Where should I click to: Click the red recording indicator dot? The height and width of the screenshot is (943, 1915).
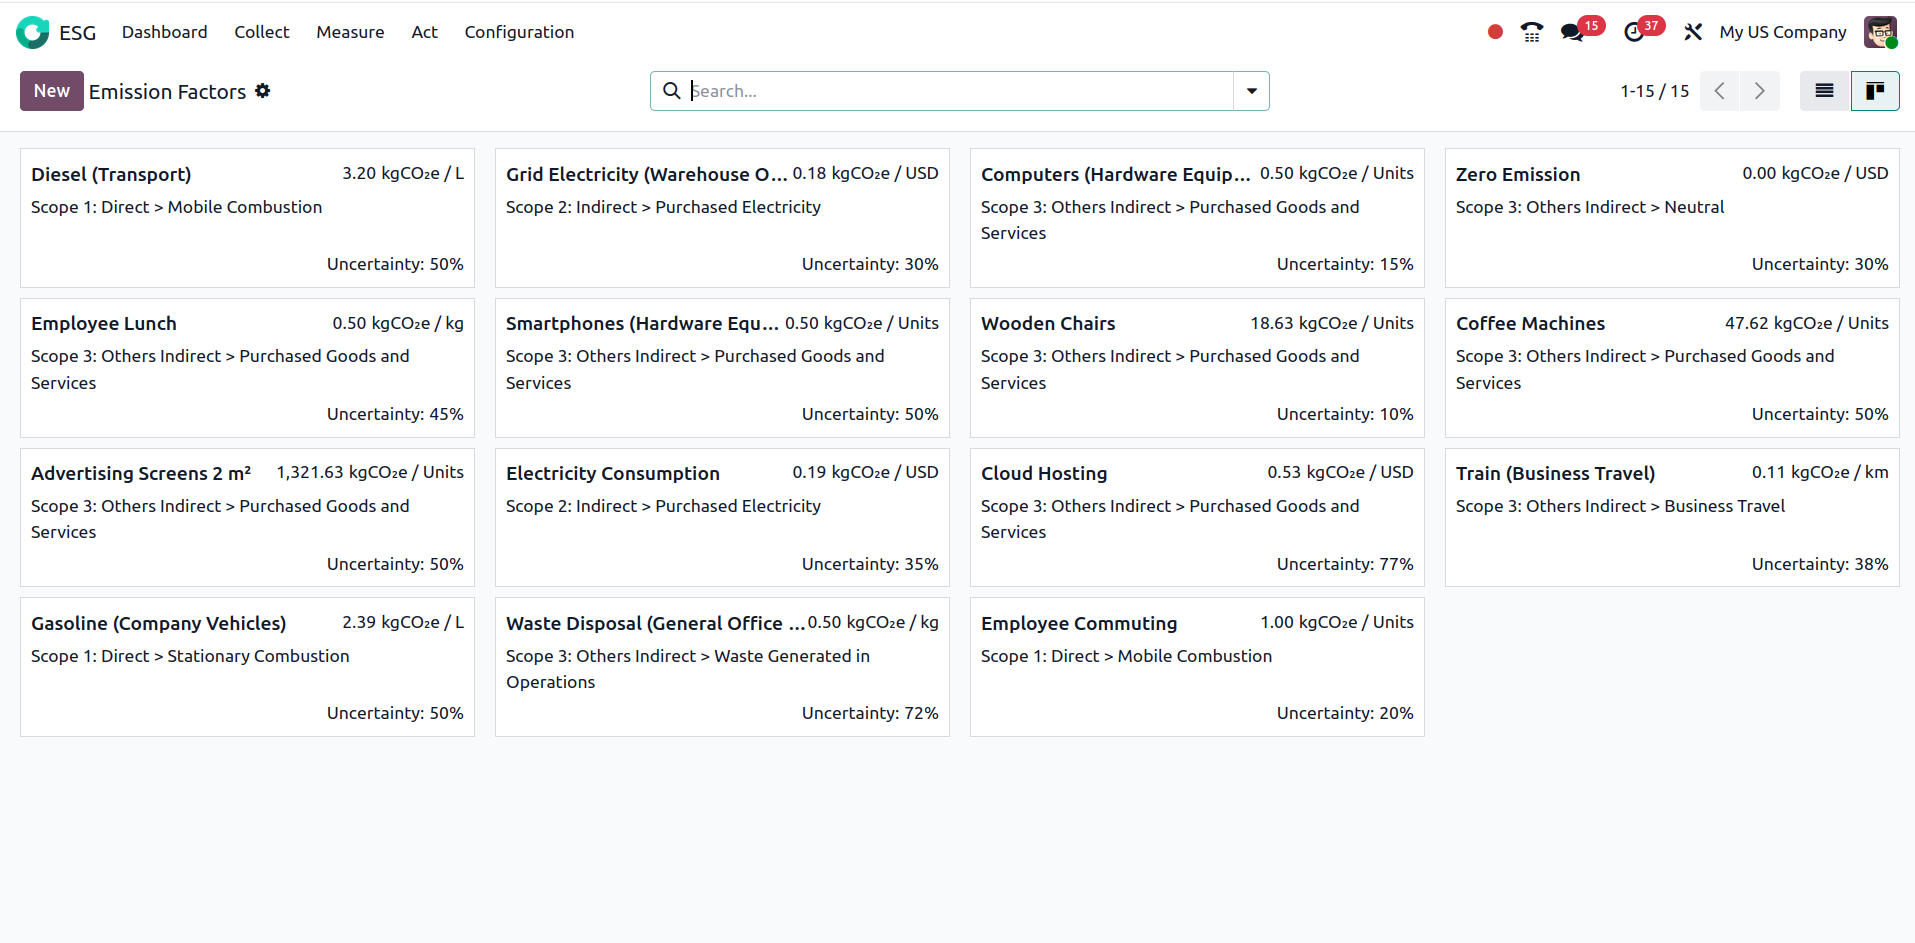point(1495,32)
